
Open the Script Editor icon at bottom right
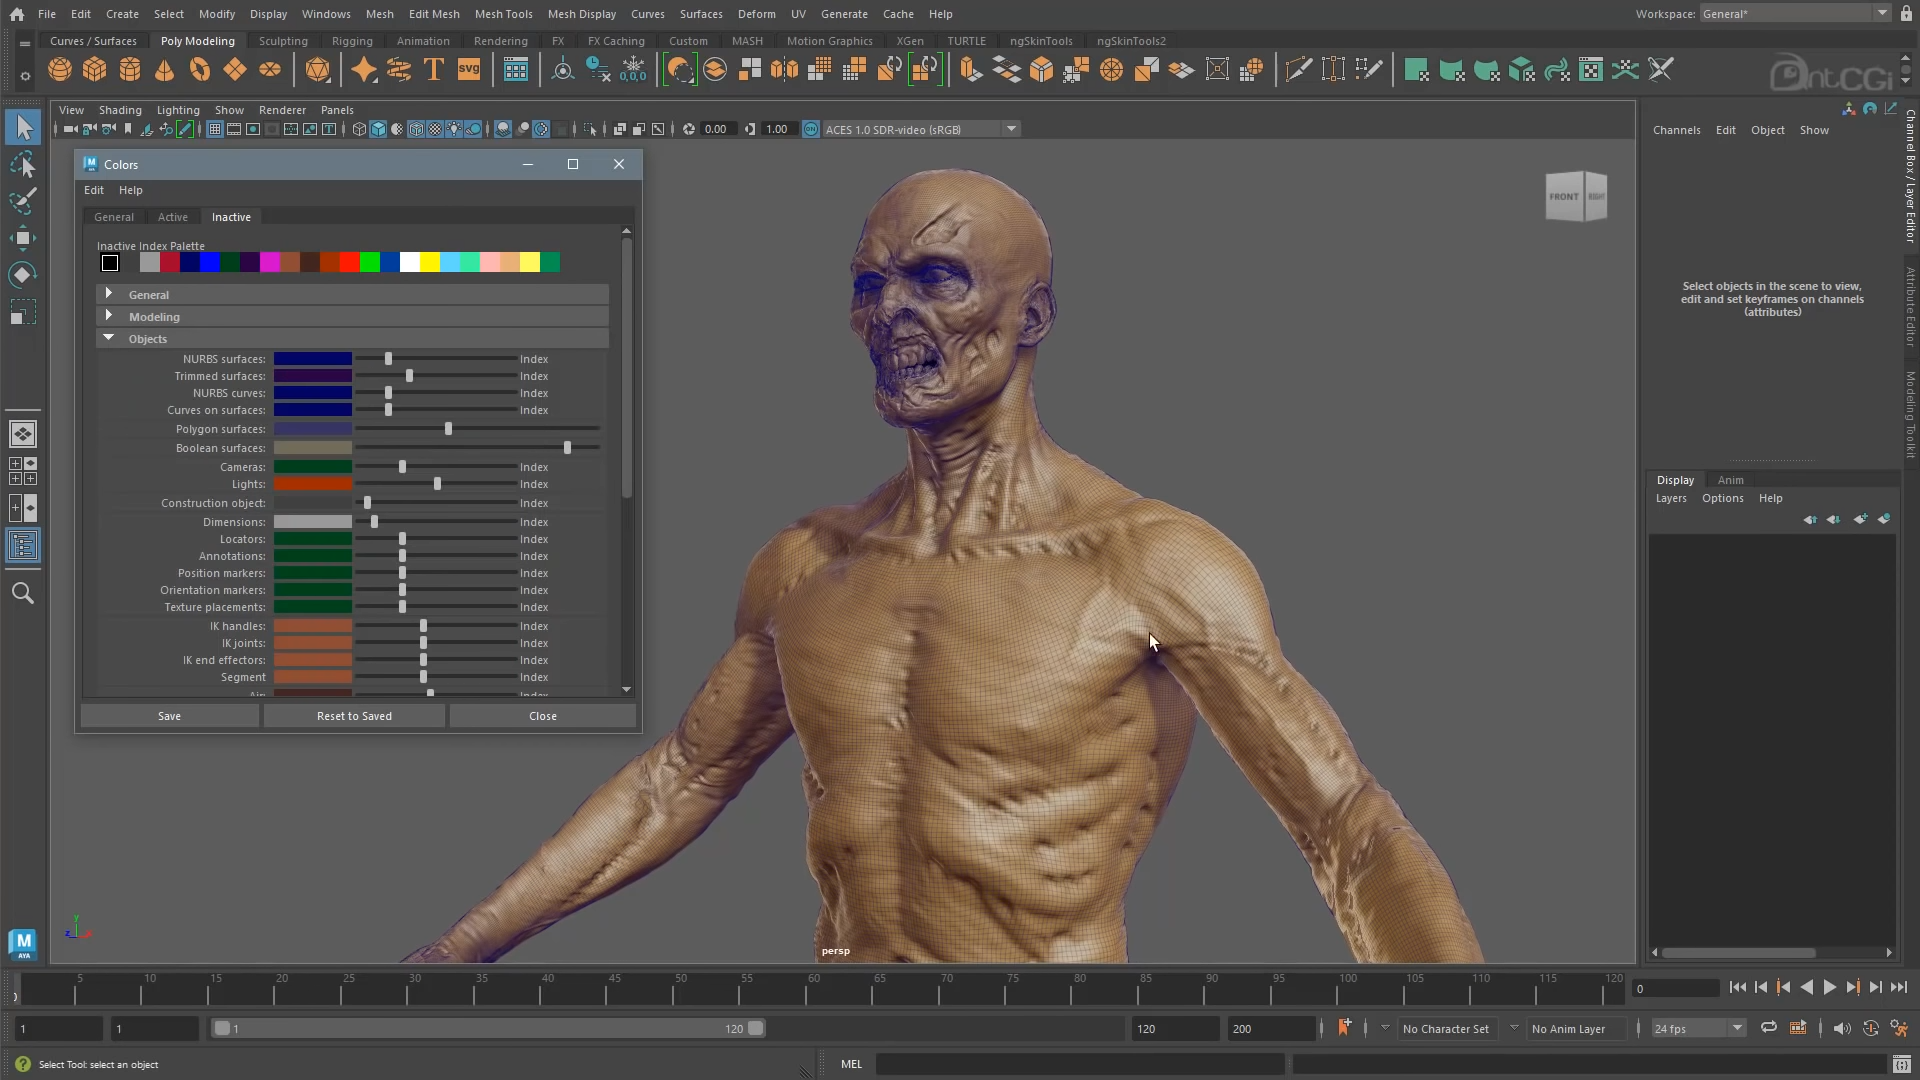[1901, 1065]
